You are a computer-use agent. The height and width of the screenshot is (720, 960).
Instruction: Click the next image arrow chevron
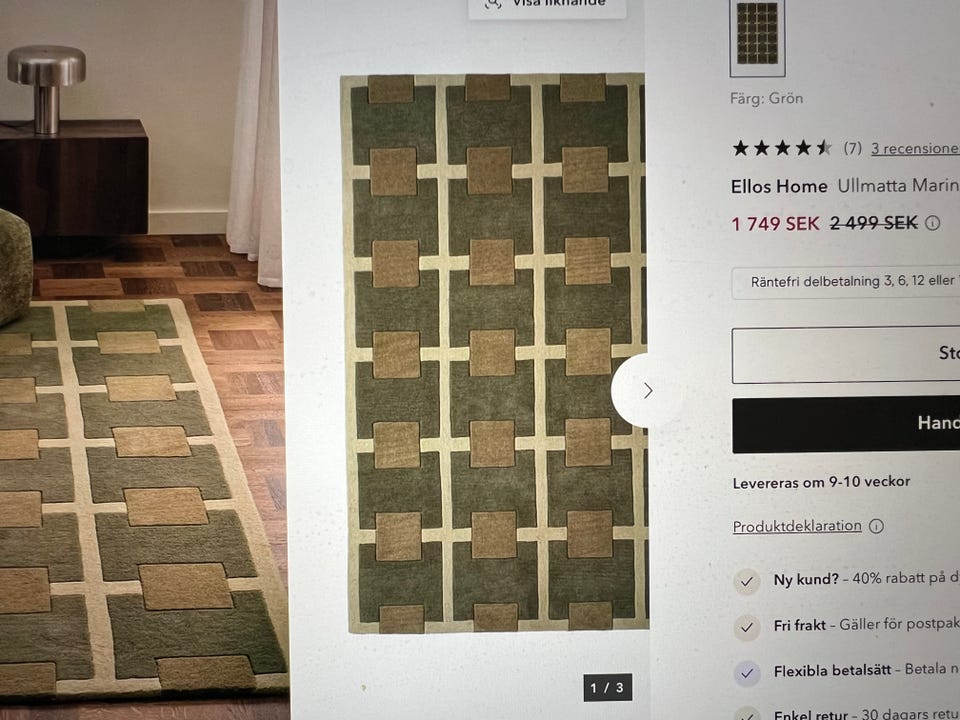click(x=648, y=391)
